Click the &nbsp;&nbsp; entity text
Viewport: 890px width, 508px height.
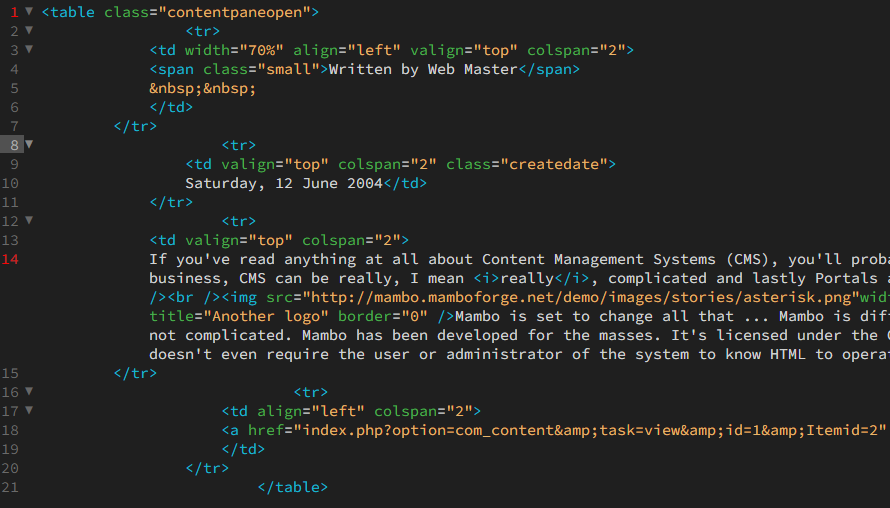pos(203,89)
